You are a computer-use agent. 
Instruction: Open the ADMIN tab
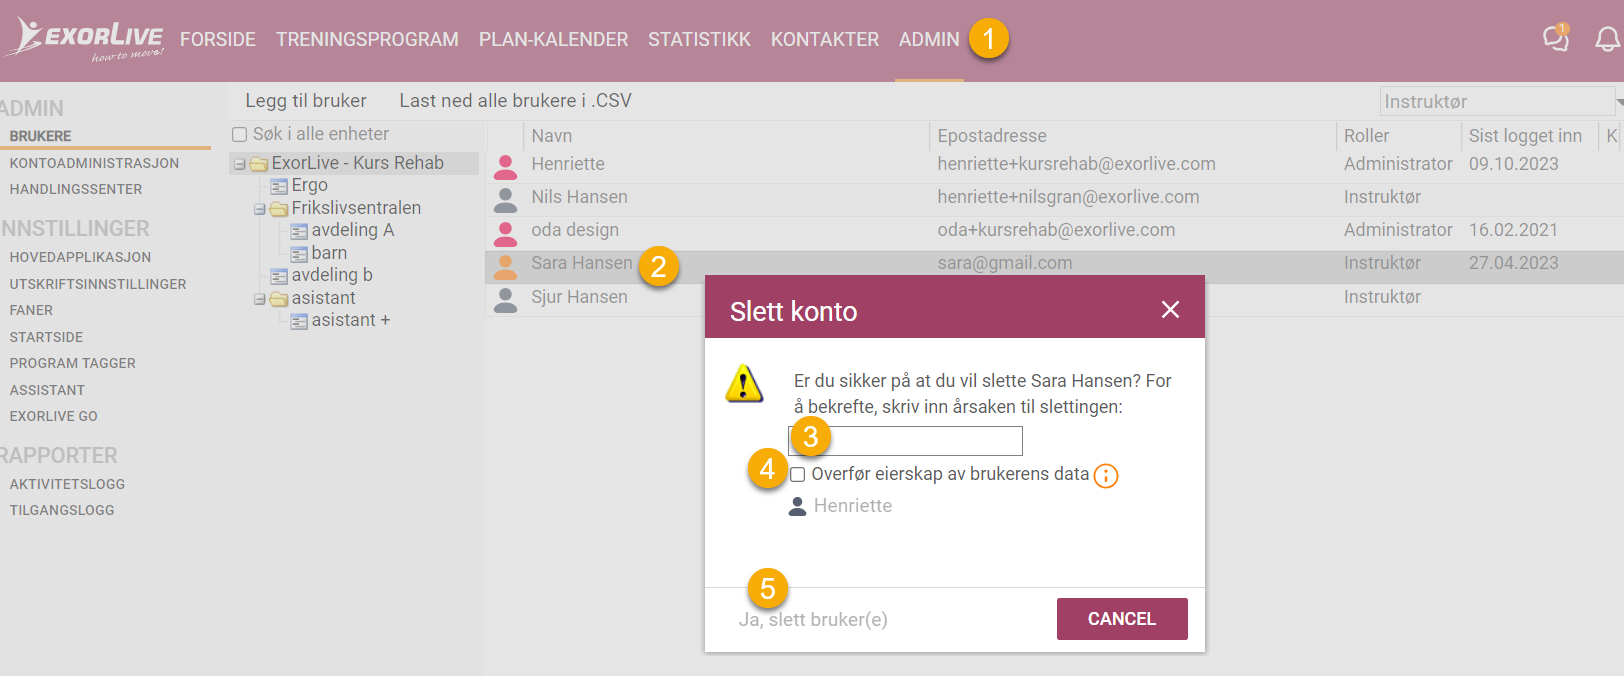(x=929, y=39)
